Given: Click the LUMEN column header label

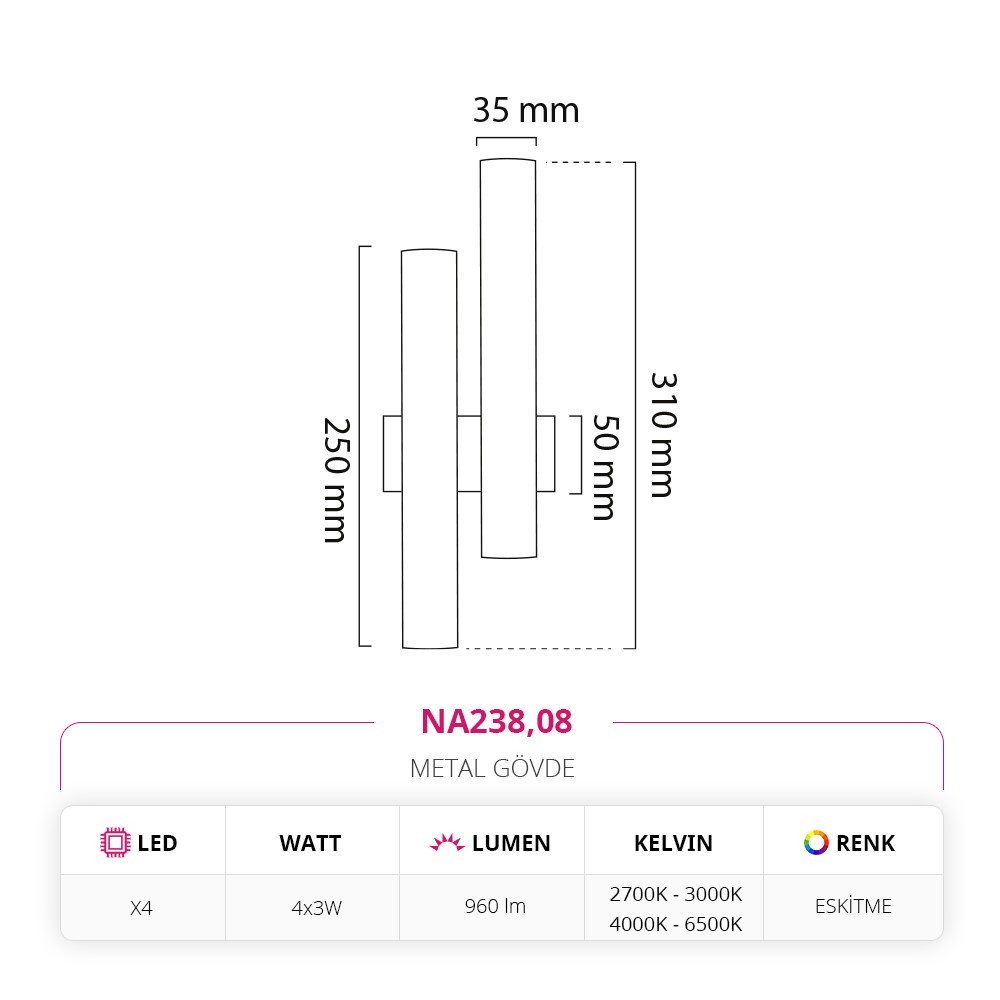Looking at the screenshot, I should (511, 843).
